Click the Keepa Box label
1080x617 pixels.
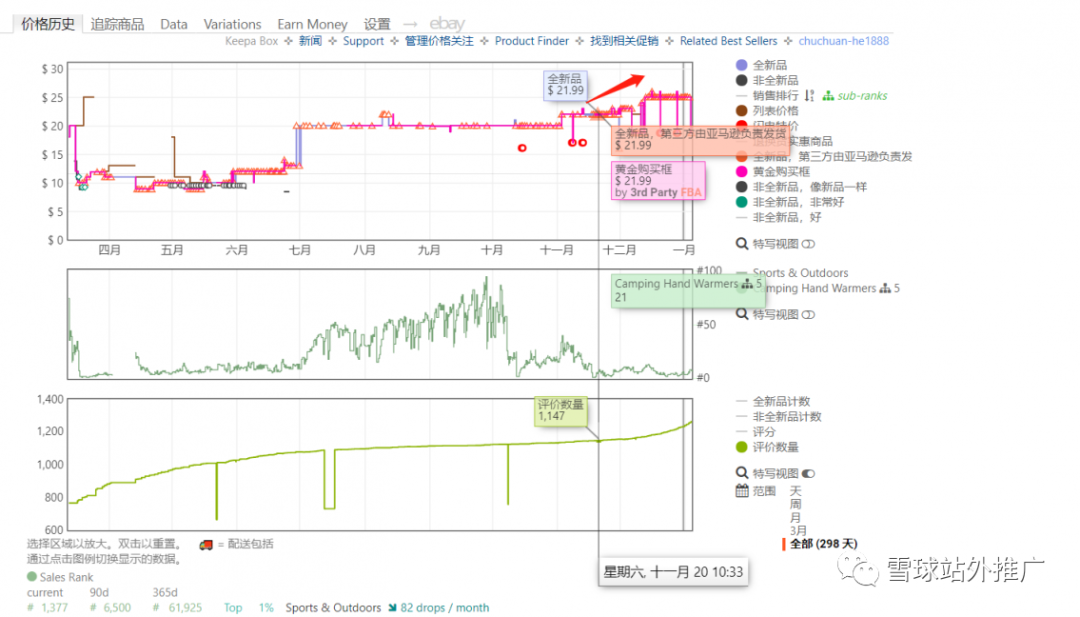[251, 41]
